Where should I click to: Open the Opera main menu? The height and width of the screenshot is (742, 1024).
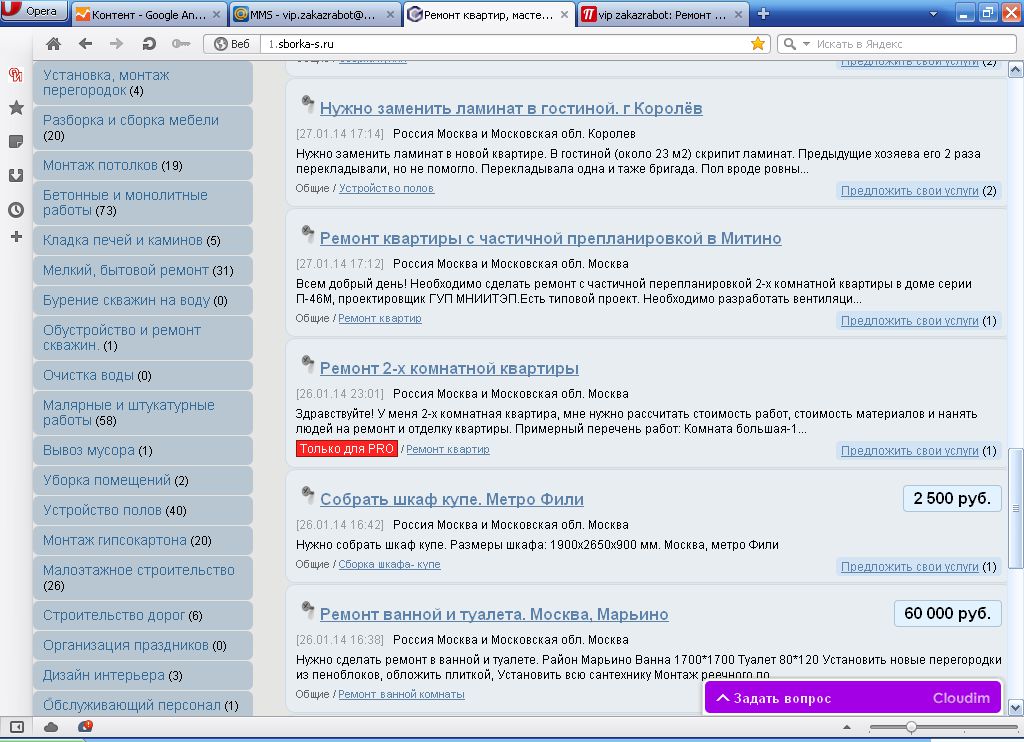click(x=34, y=12)
